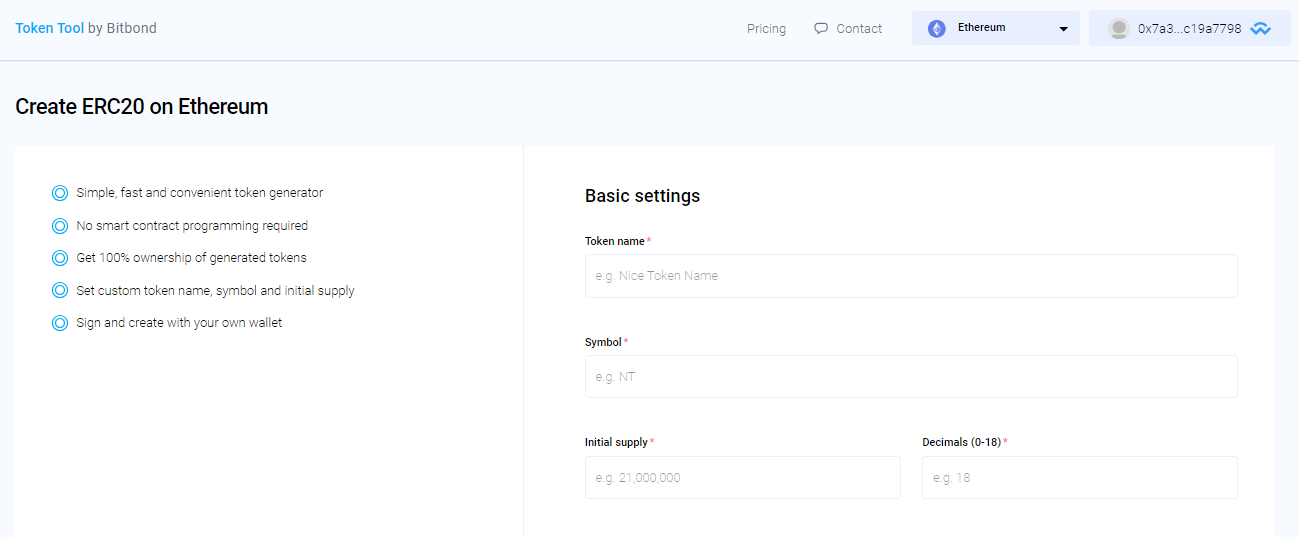Click text 'Simple, fast and convenient token generator'
This screenshot has height=537, width=1299.
[200, 193]
